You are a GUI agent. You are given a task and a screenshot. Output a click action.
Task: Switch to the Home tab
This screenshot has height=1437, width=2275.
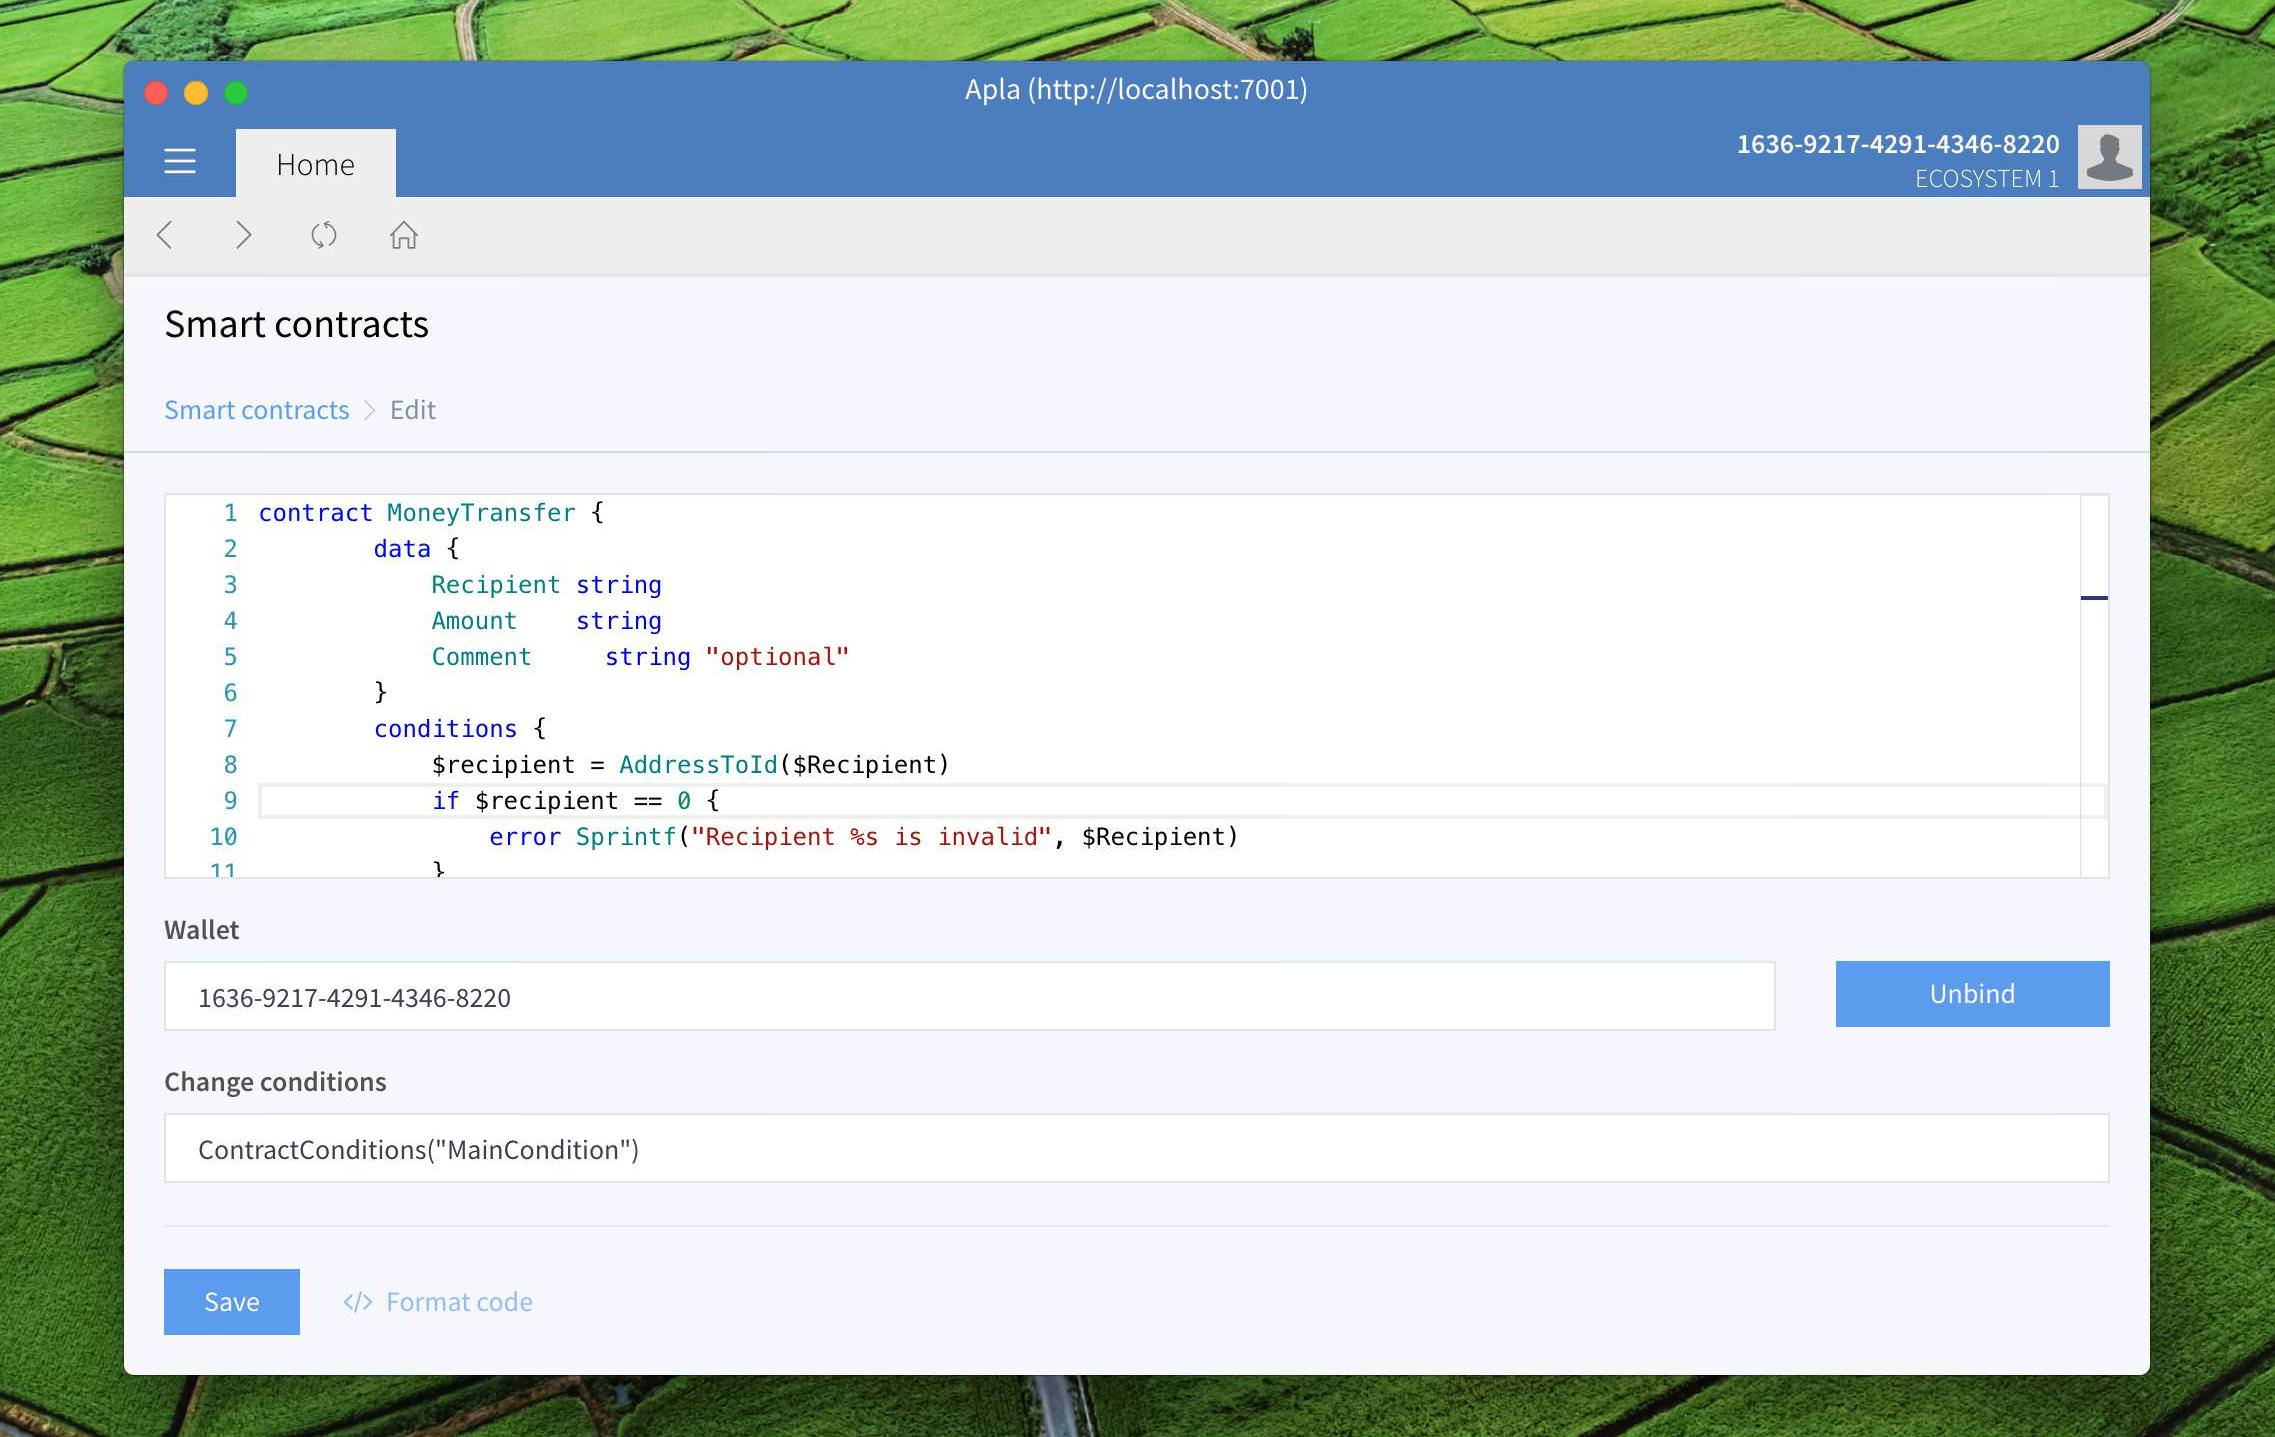point(315,164)
